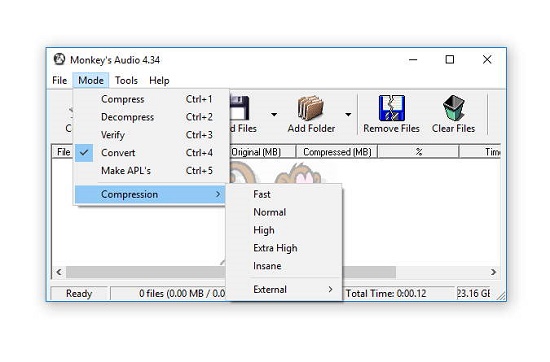Sort by the % column header
The height and width of the screenshot is (362, 550).
coord(418,152)
